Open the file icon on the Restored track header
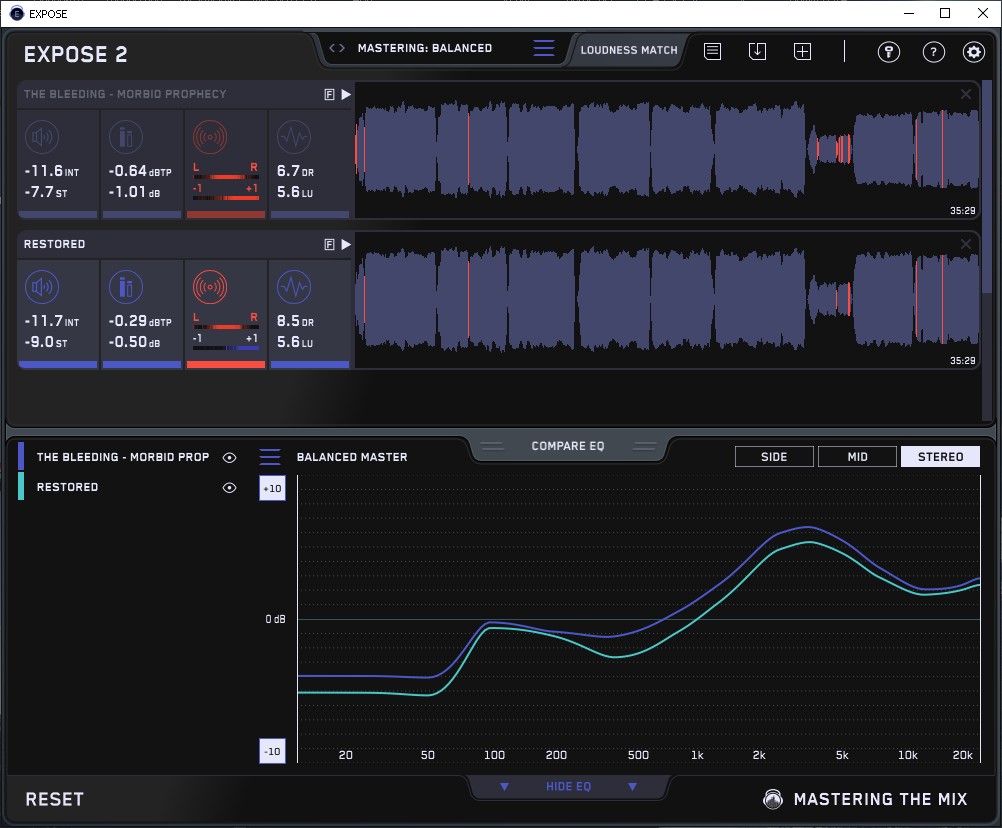1002x828 pixels. point(329,244)
